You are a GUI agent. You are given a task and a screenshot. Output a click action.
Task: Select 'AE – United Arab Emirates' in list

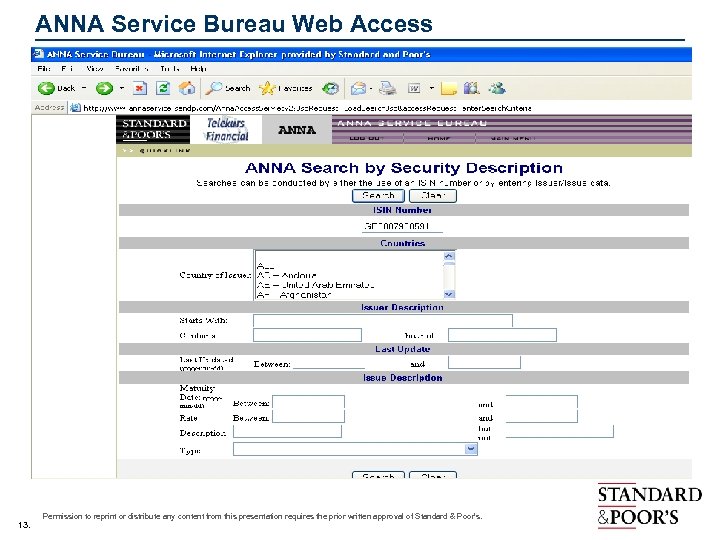[315, 285]
